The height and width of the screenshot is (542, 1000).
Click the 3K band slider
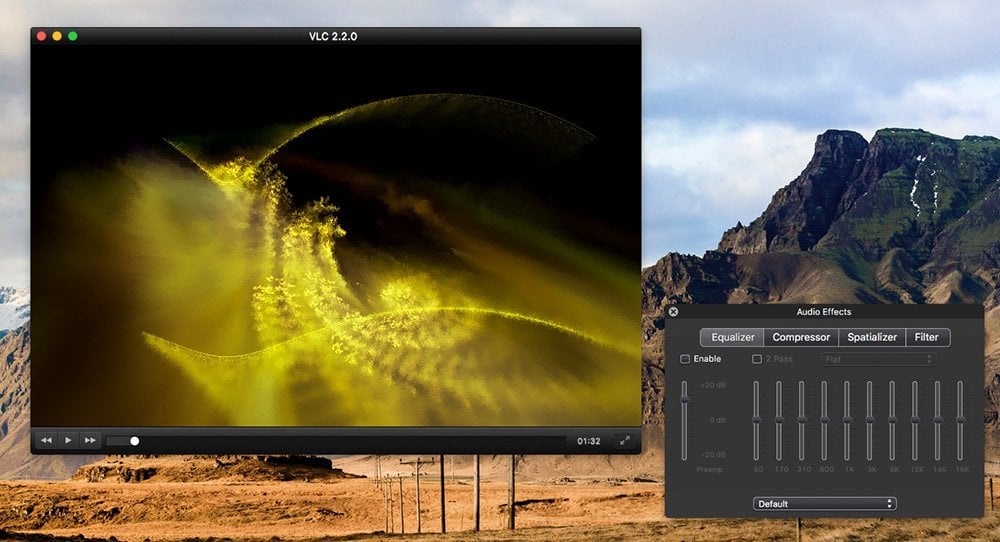click(869, 420)
